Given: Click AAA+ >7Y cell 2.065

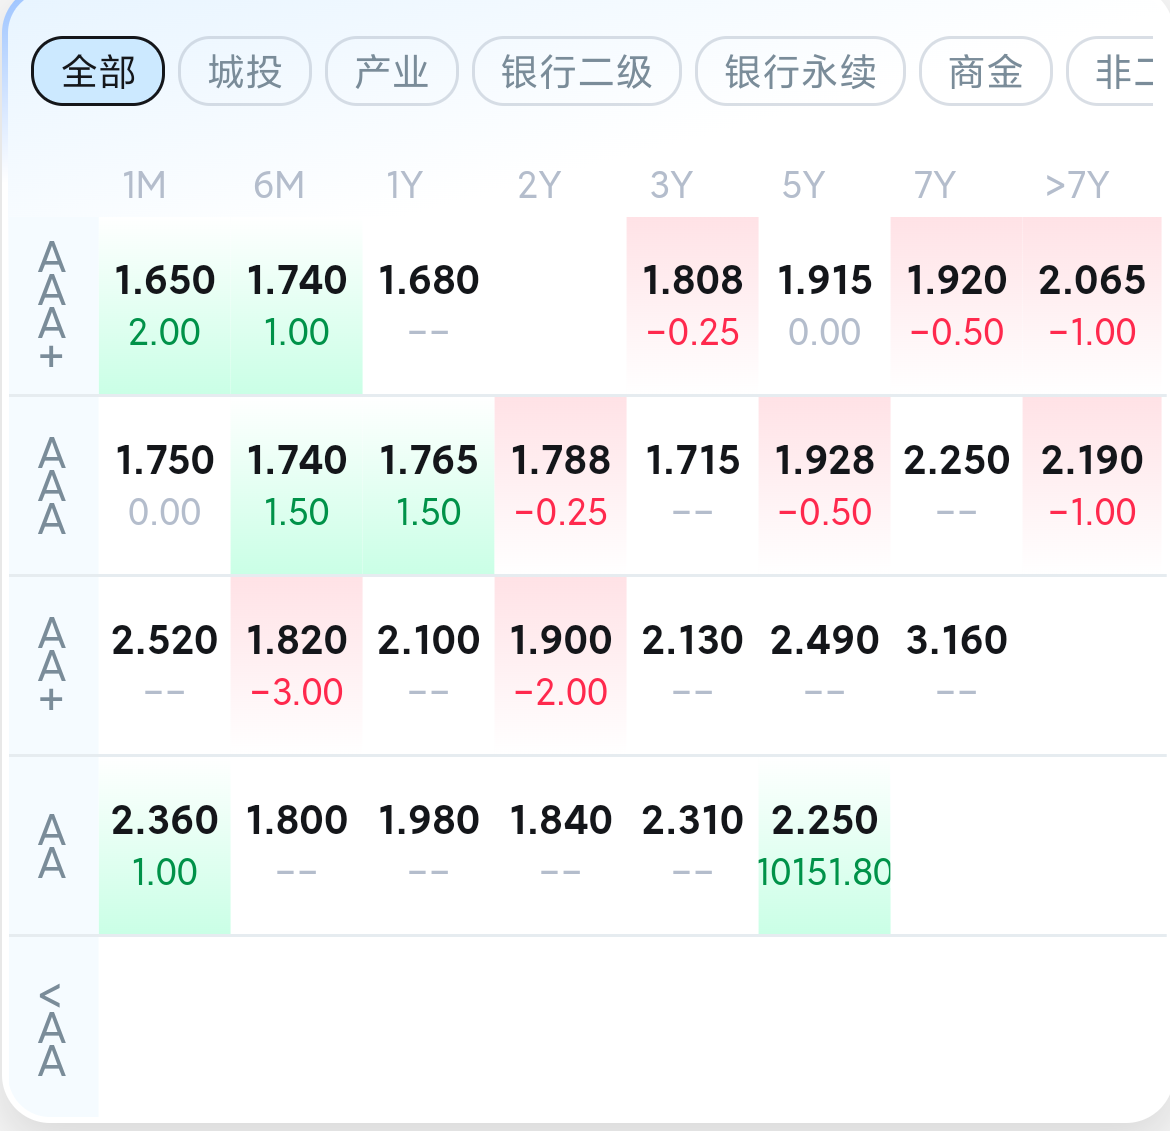Looking at the screenshot, I should pos(1092,305).
